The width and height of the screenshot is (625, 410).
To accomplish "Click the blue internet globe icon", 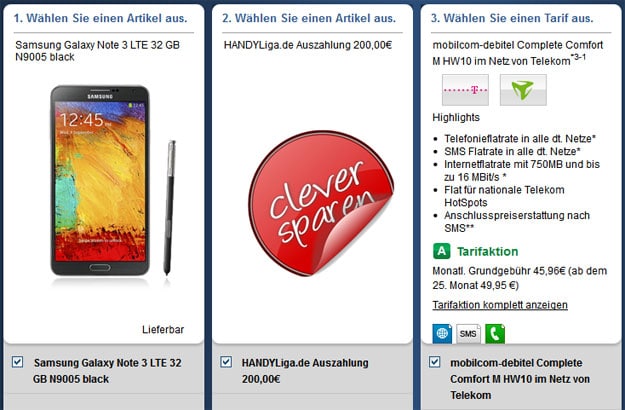I will click(x=442, y=333).
